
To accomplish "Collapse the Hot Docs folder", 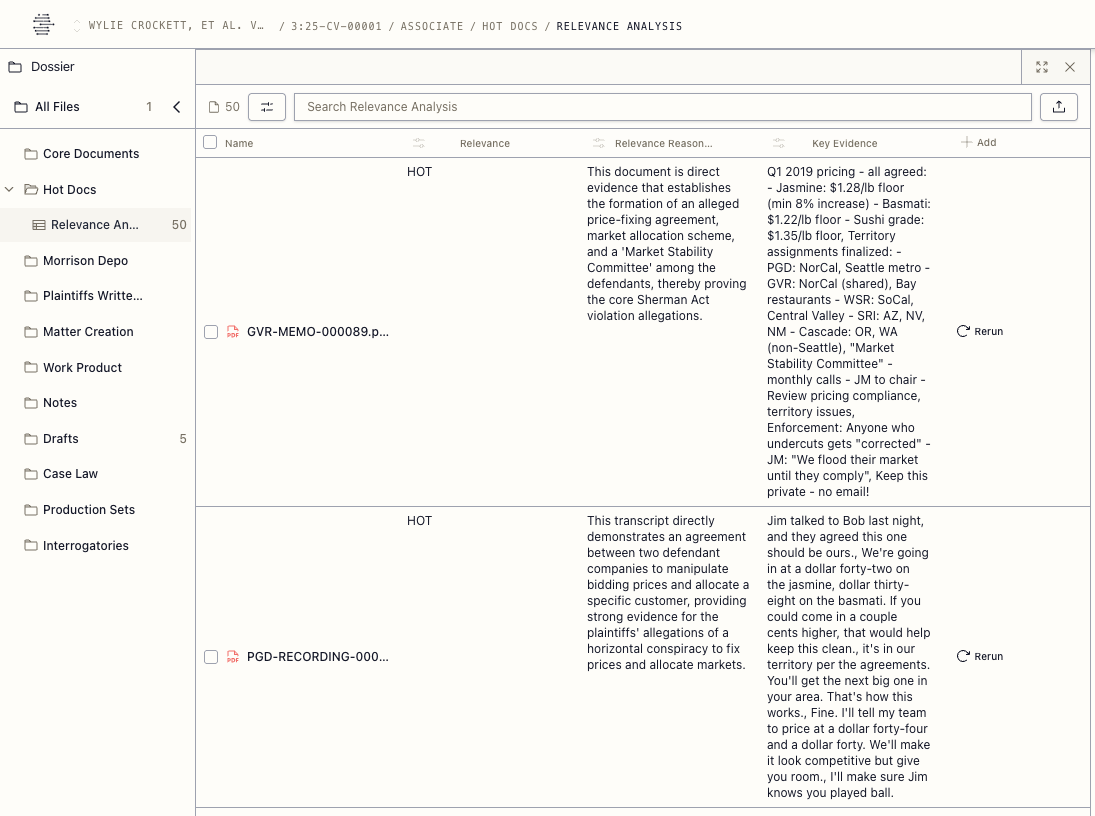I will click(10, 190).
